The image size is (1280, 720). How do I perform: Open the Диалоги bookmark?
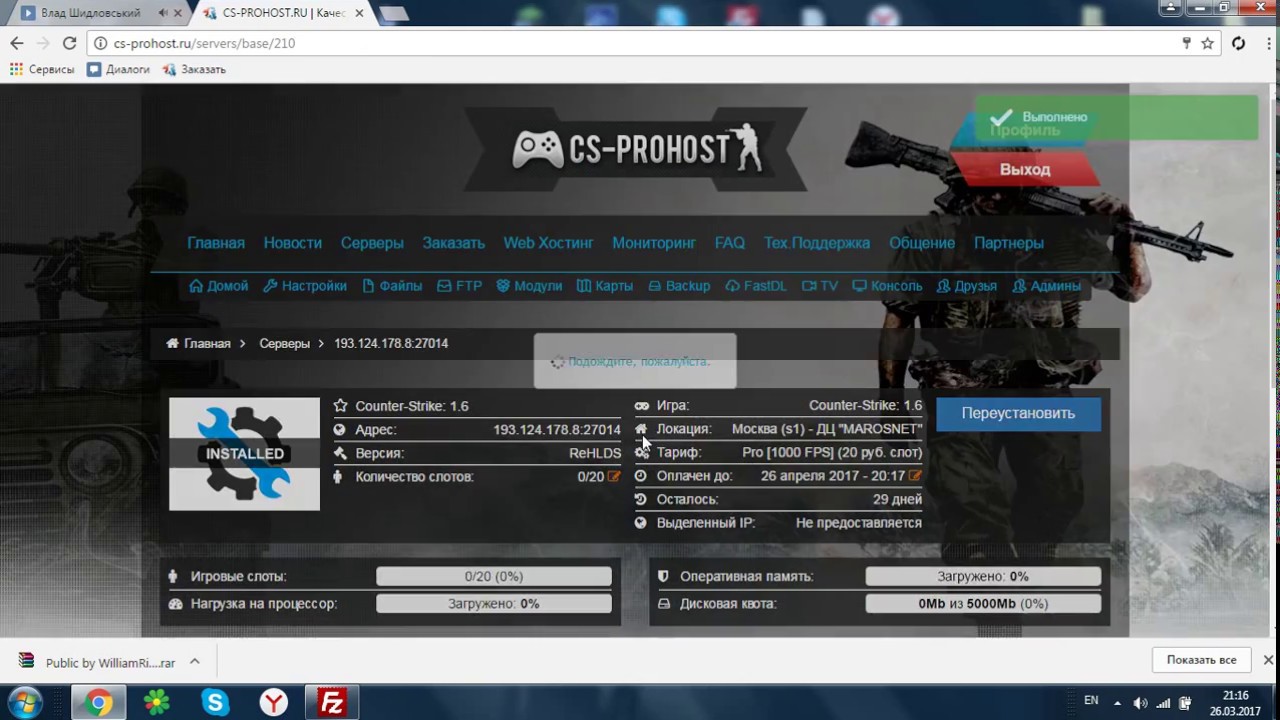click(118, 69)
